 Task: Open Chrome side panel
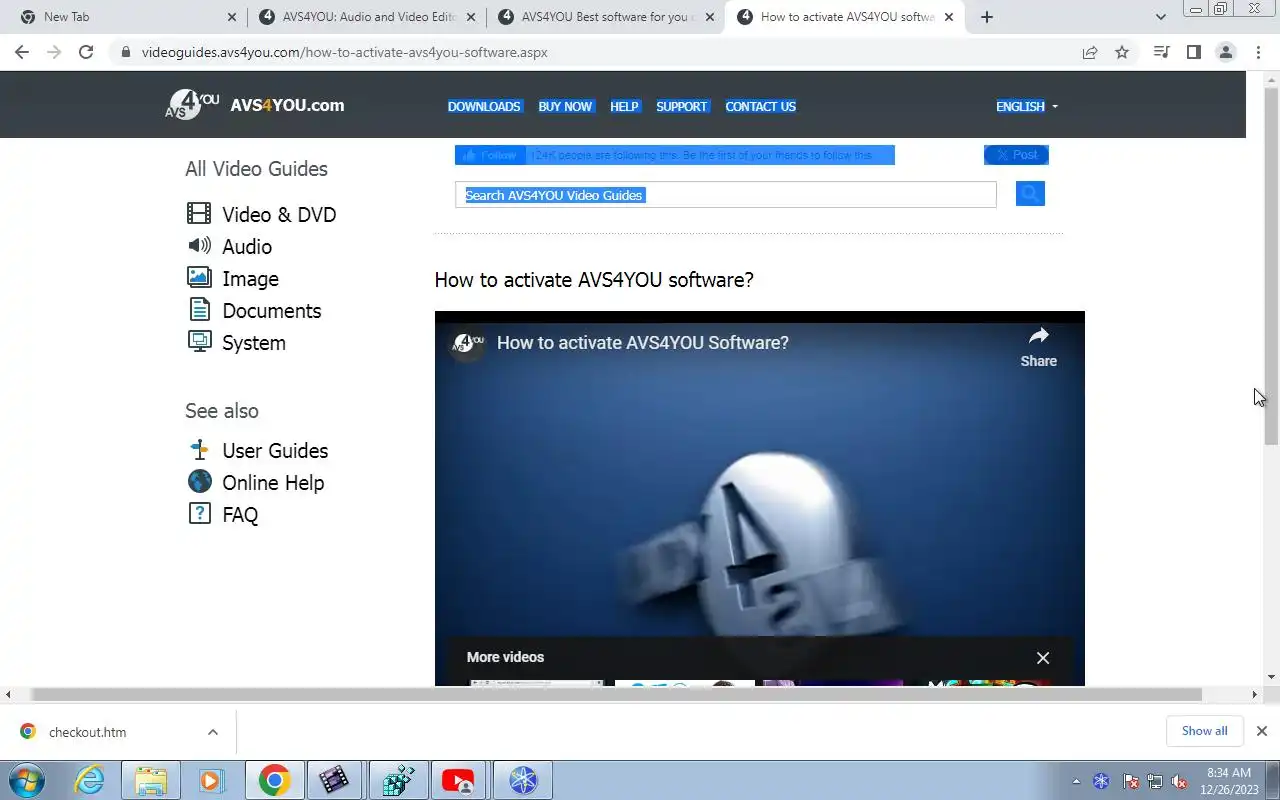pos(1193,52)
